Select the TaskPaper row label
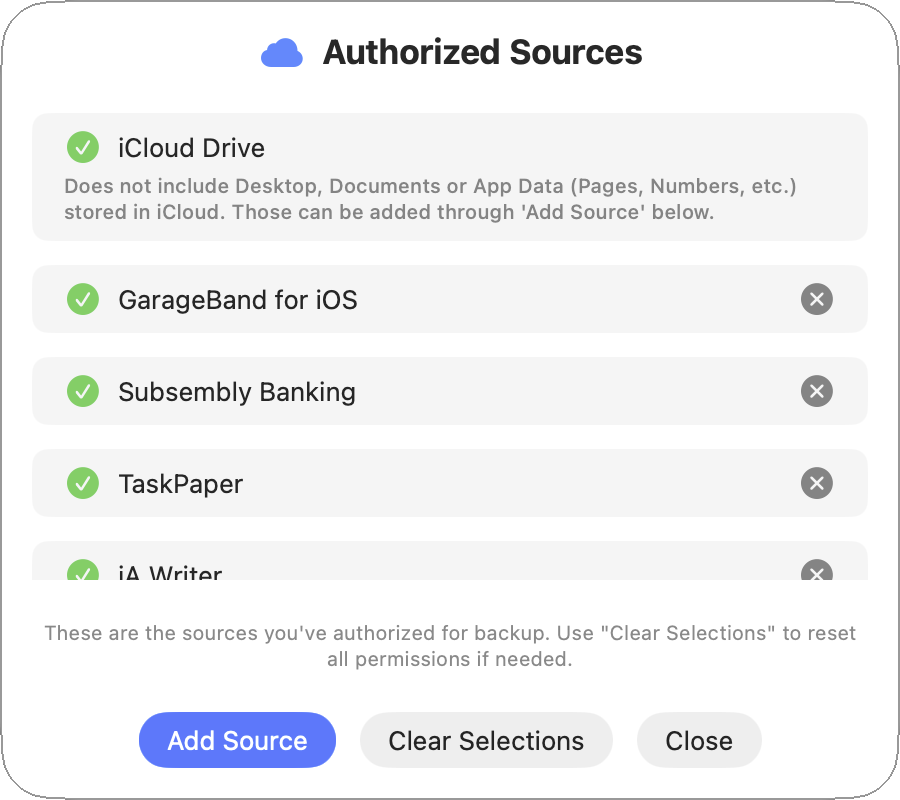Viewport: 900px width, 800px height. tap(180, 484)
